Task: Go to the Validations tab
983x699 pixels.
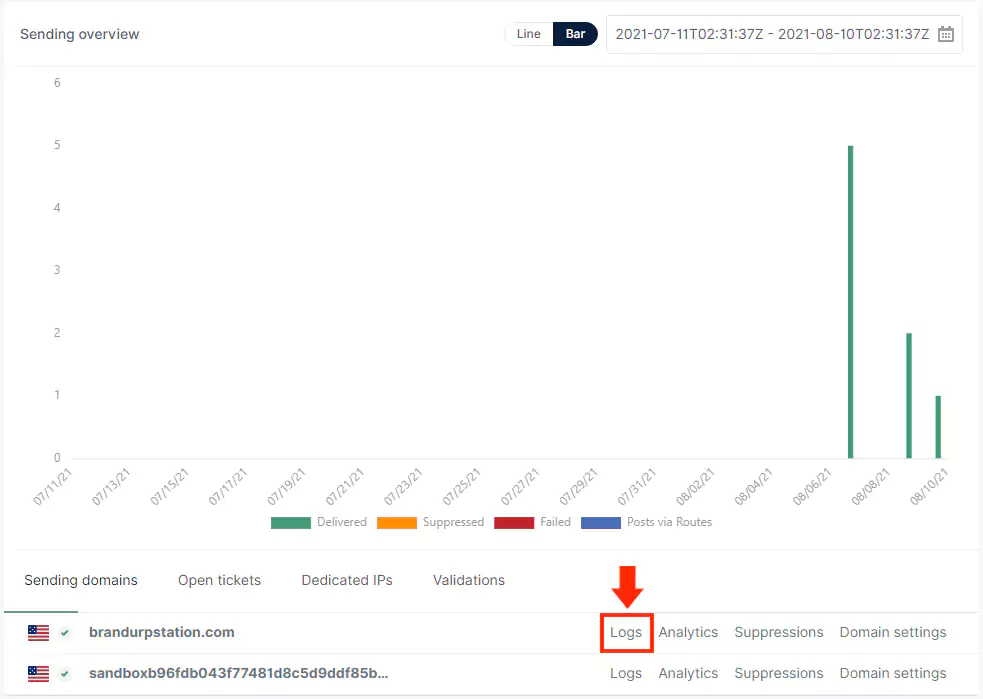Action: tap(469, 581)
